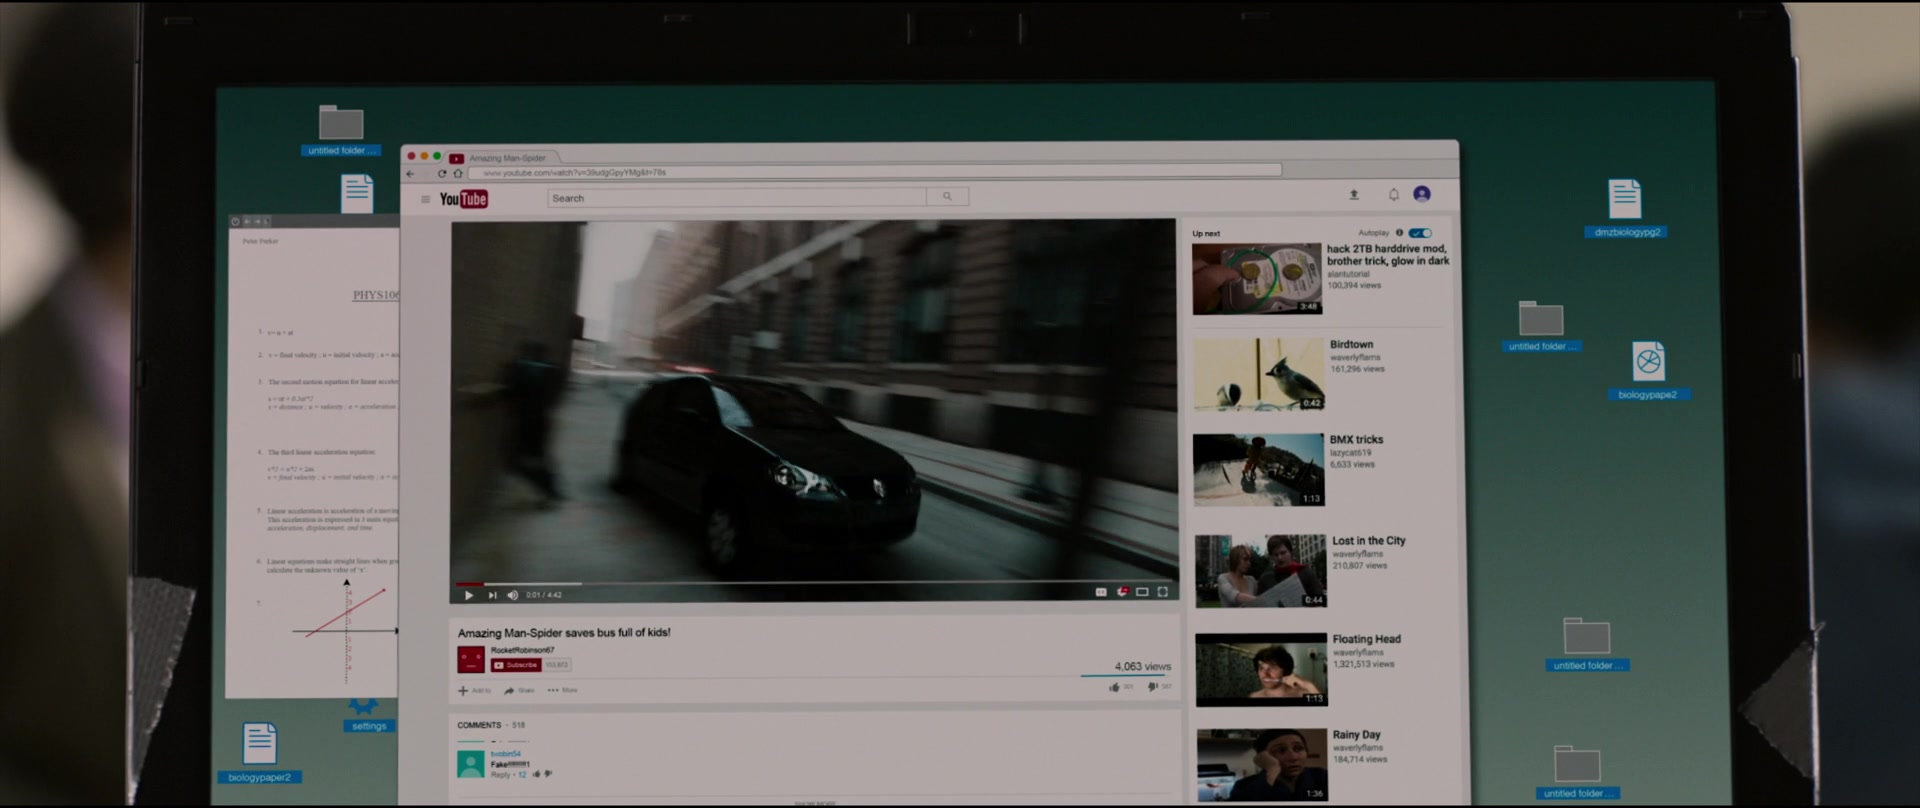Open the YouTube hamburger guide menu
This screenshot has width=1920, height=808.
[x=425, y=199]
